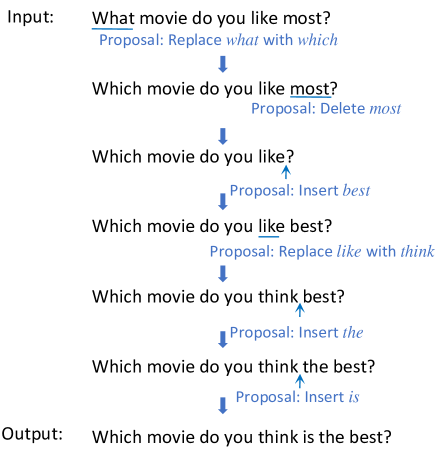Click the down arrow below 'Delete most' proposal
Screen dimensions: 436x453
[x=223, y=136]
